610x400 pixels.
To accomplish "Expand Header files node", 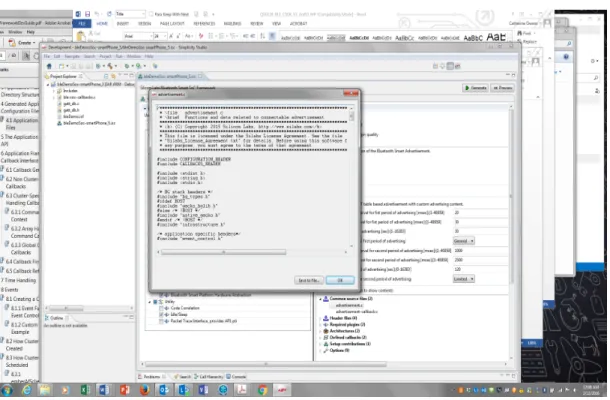I will (321, 318).
